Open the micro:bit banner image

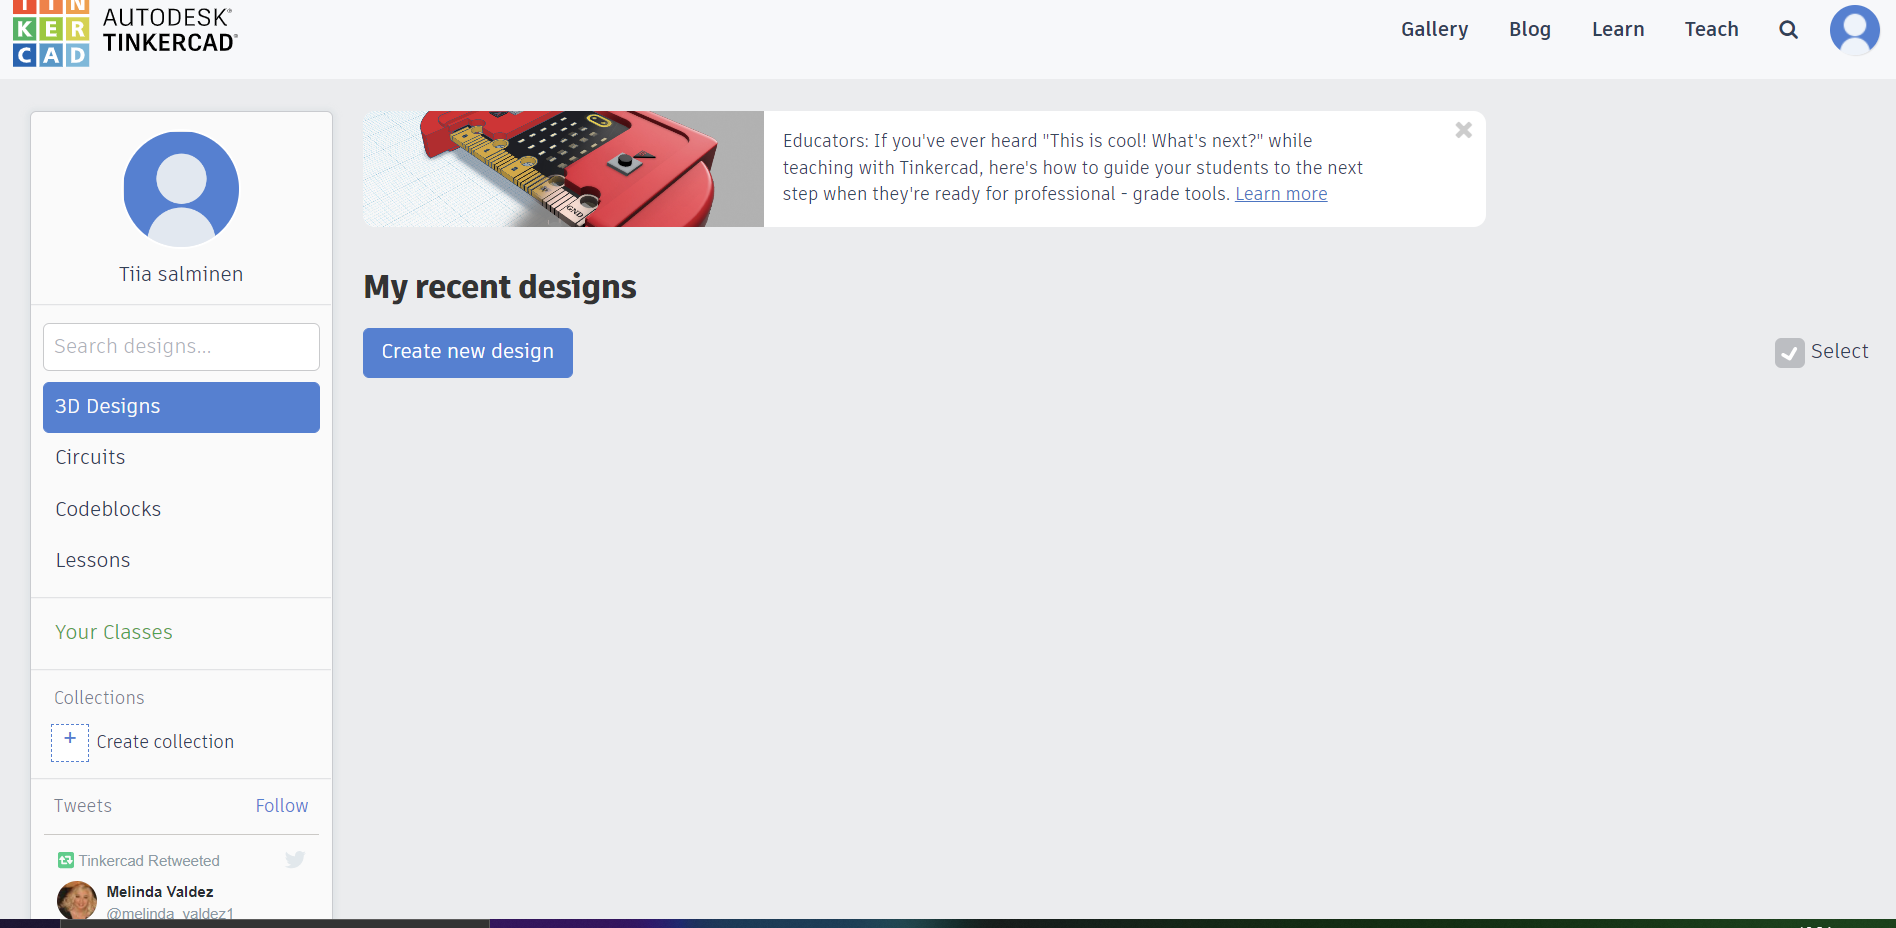pyautogui.click(x=563, y=169)
